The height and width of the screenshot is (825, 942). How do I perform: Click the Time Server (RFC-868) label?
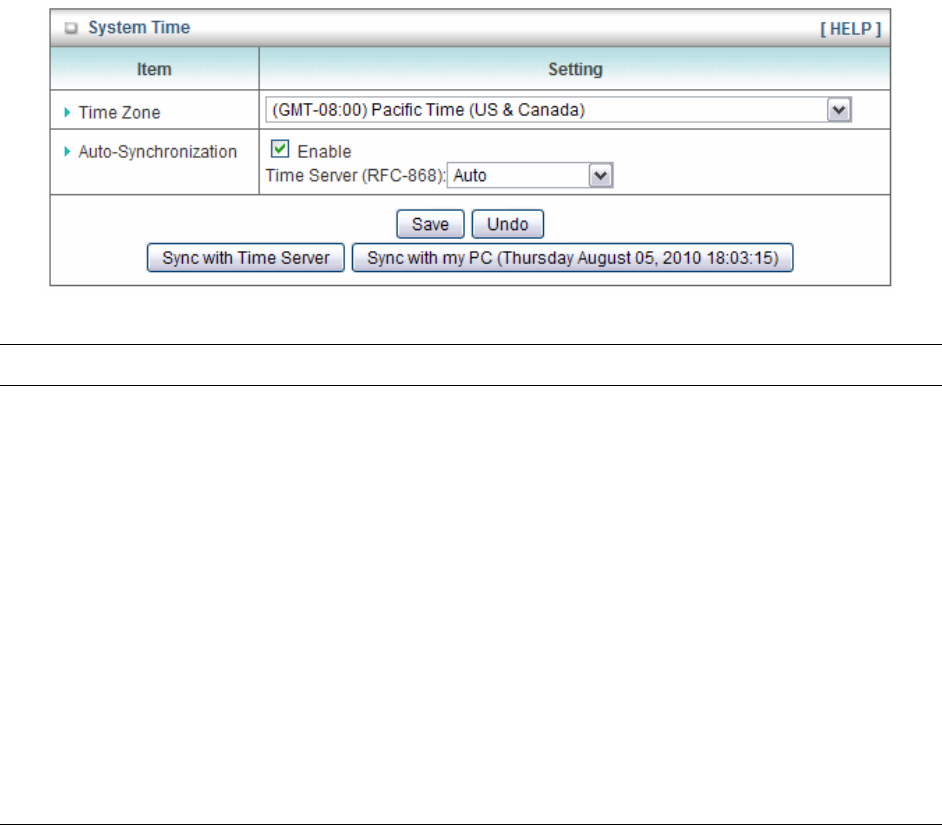tap(354, 176)
